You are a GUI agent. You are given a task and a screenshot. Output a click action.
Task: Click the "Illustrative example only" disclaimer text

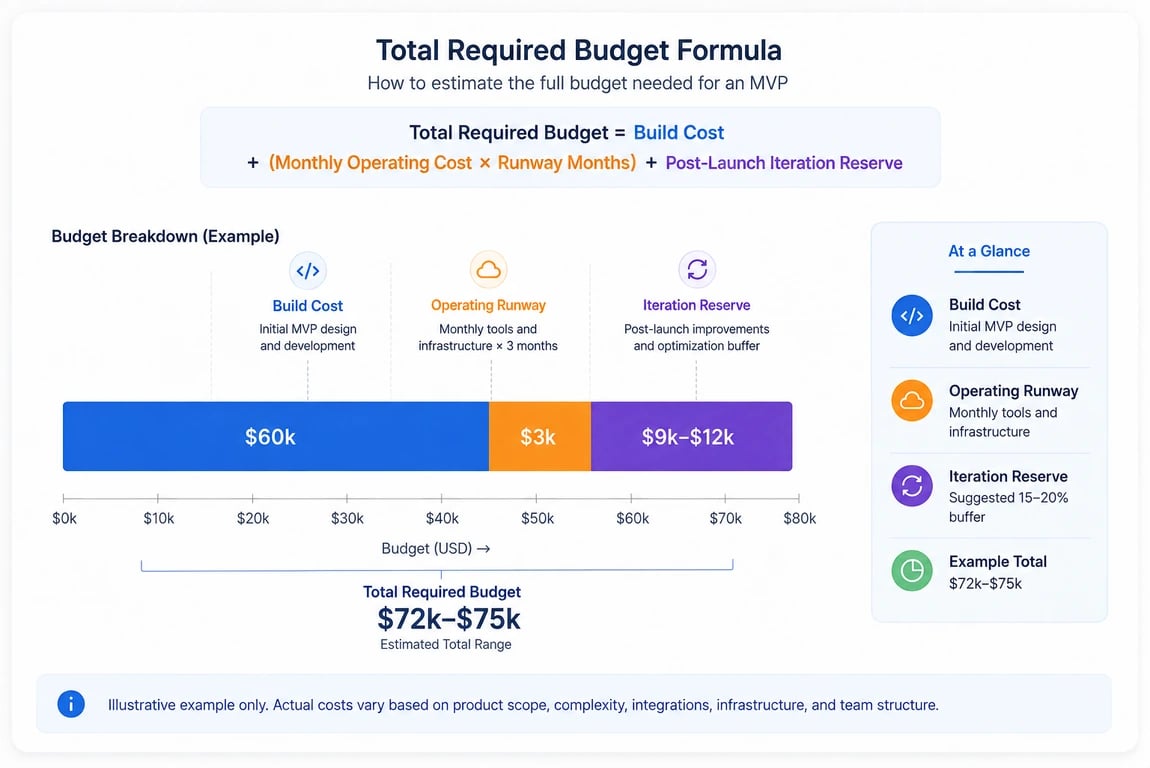524,705
